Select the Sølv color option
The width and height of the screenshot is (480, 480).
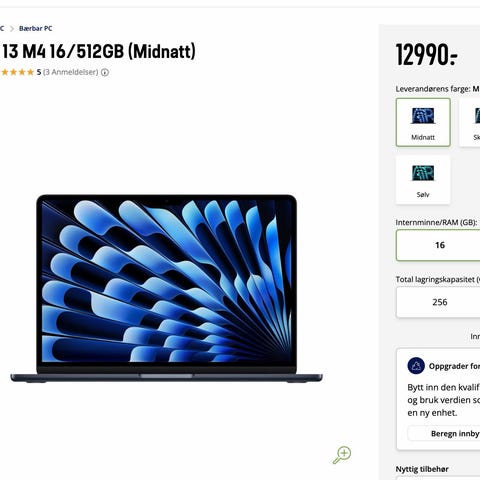pyautogui.click(x=423, y=180)
